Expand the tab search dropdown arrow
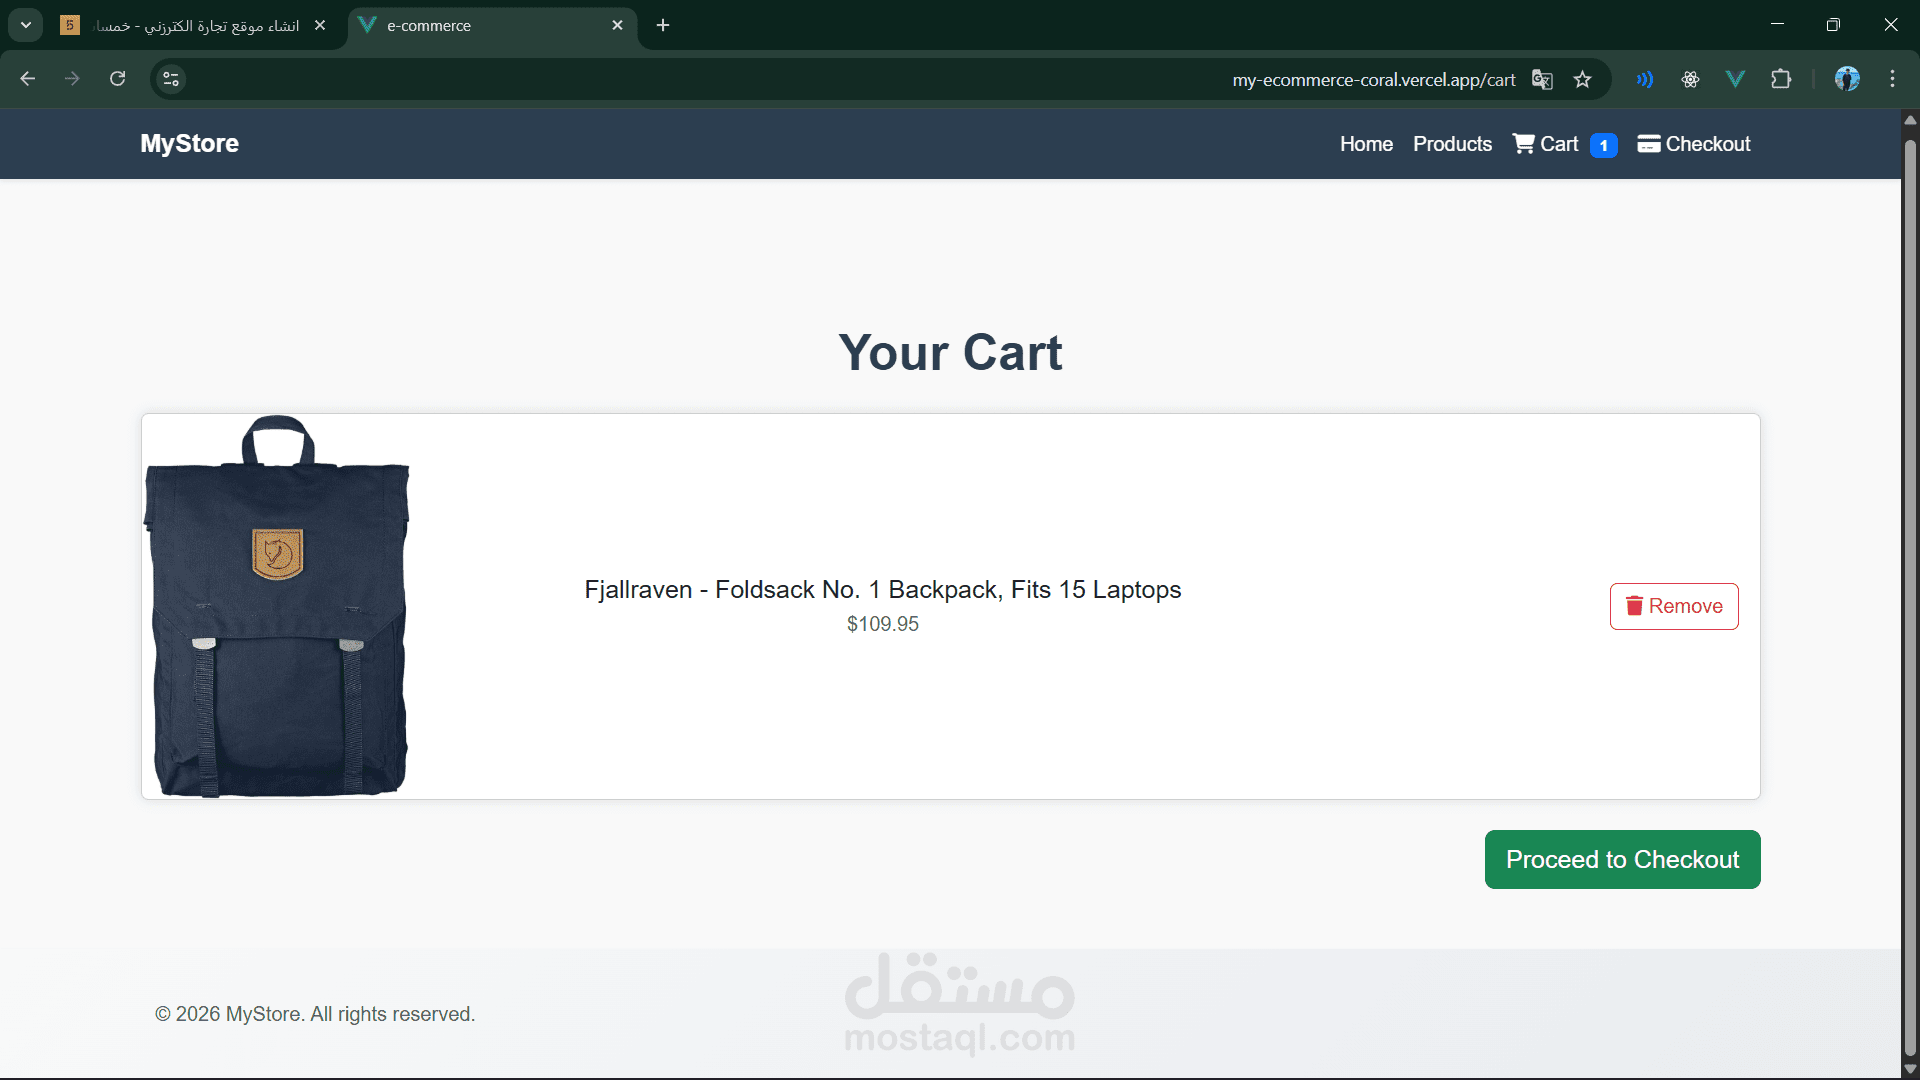Screen dimensions: 1920x1080 (26, 25)
